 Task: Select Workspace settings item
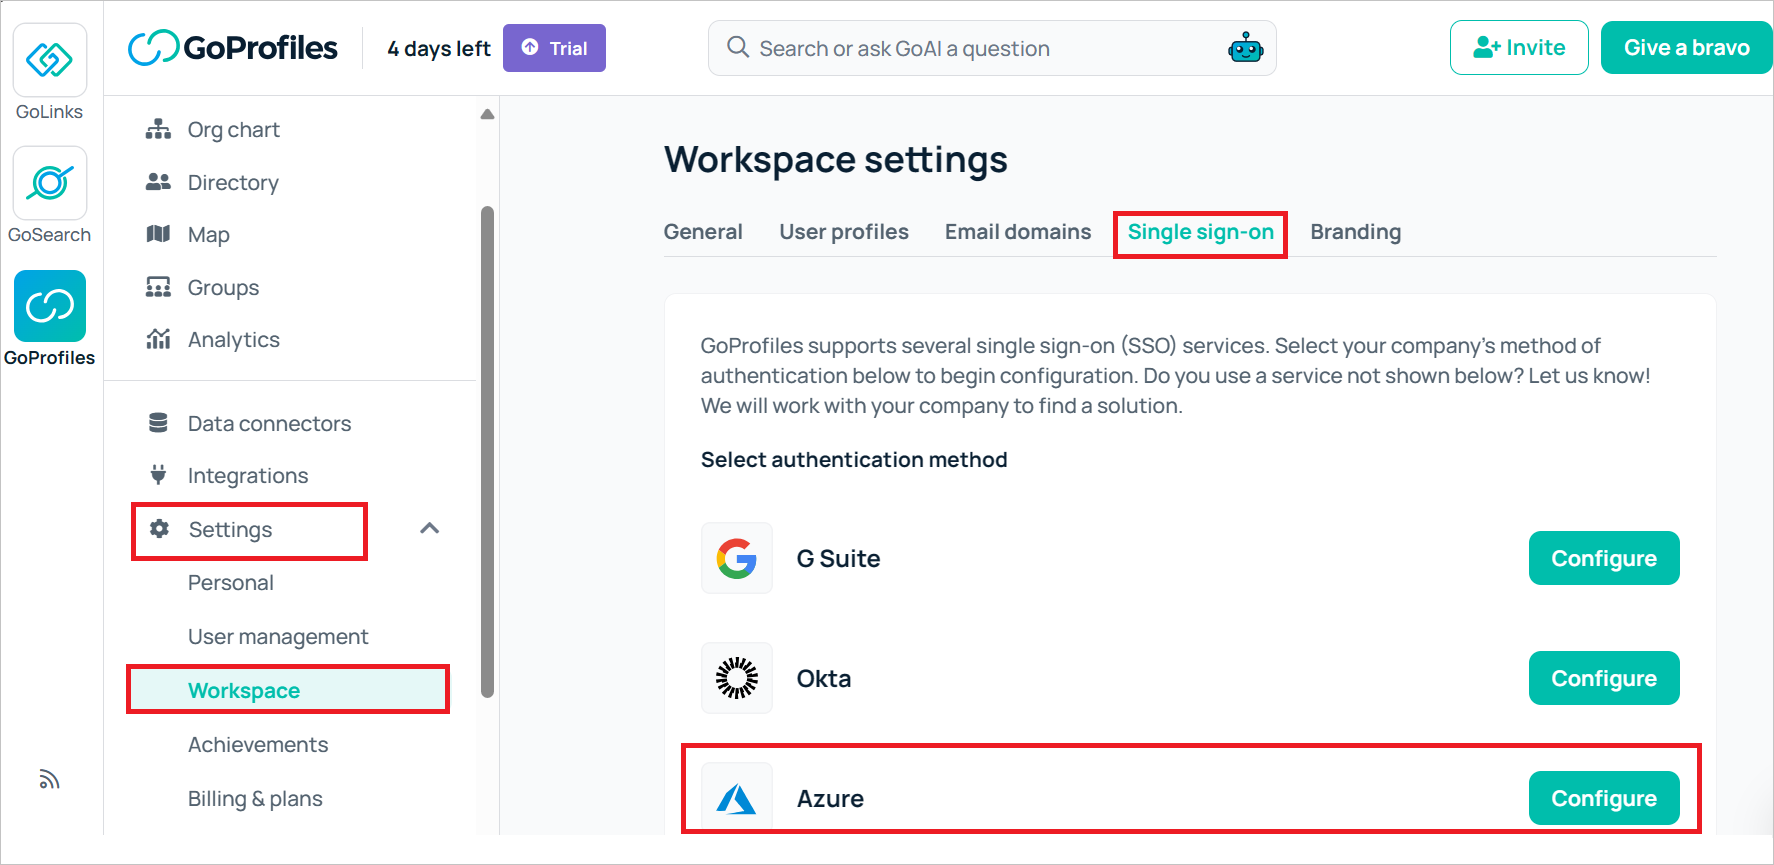coord(288,690)
